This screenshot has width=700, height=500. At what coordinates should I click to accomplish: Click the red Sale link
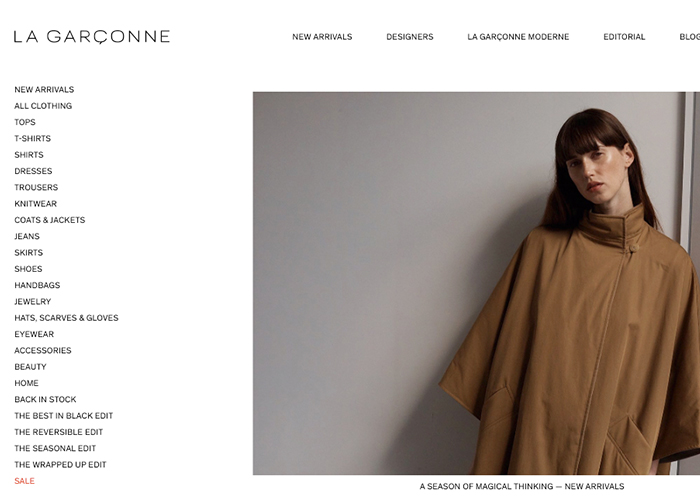tap(24, 481)
